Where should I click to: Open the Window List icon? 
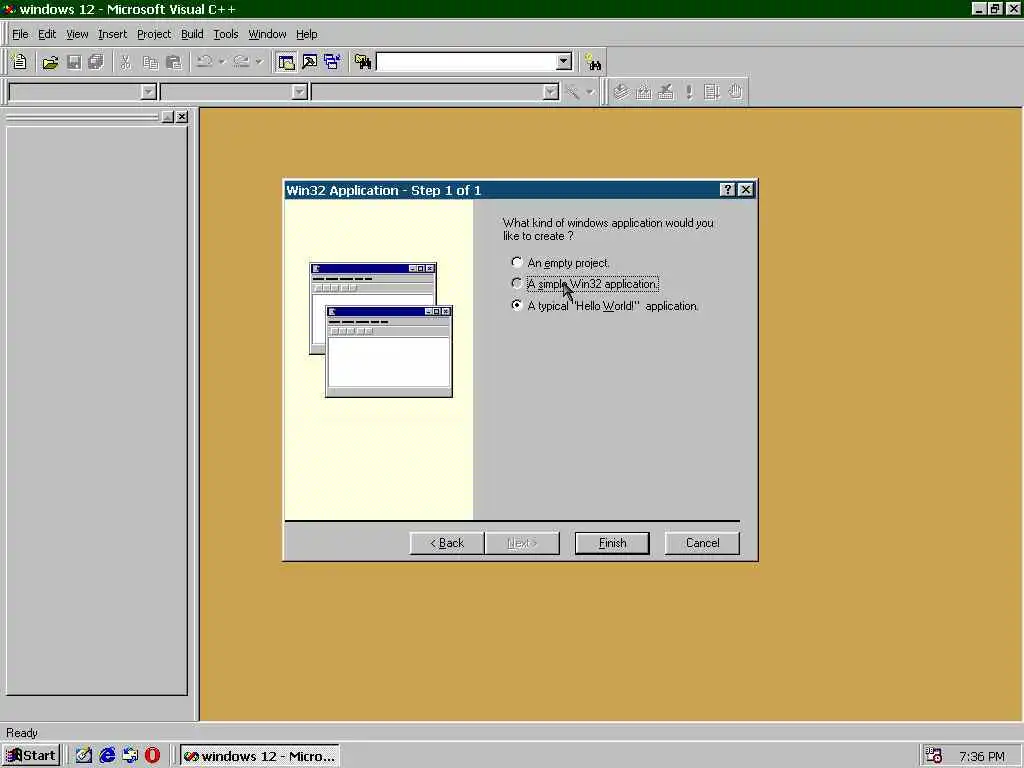coord(332,62)
